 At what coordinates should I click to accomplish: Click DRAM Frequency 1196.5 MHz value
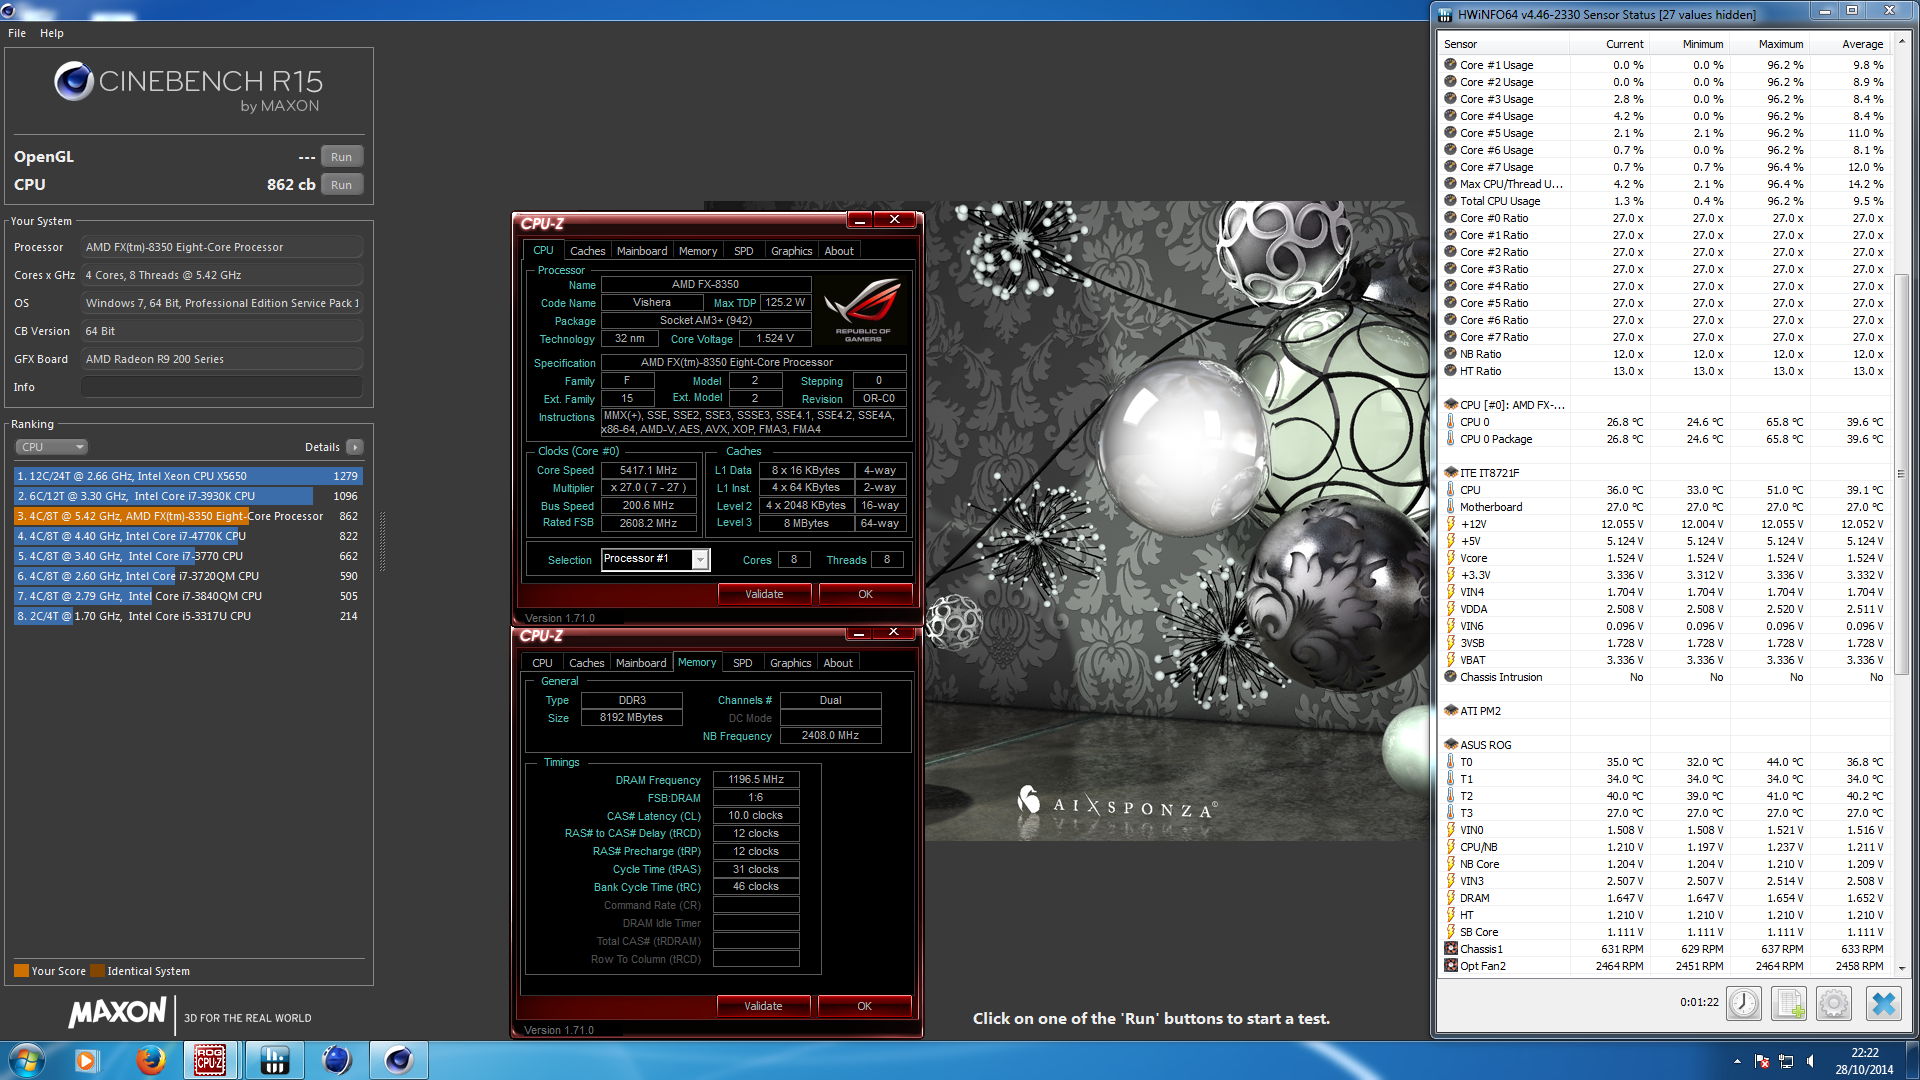(756, 779)
